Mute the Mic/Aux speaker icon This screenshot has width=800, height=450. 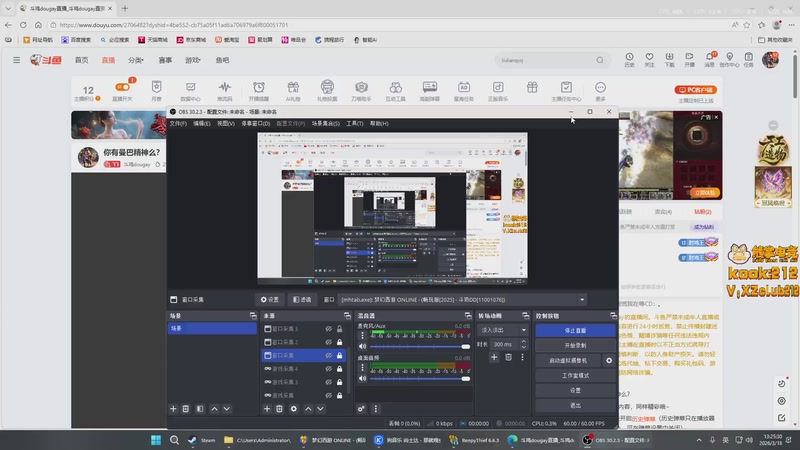[x=363, y=346]
